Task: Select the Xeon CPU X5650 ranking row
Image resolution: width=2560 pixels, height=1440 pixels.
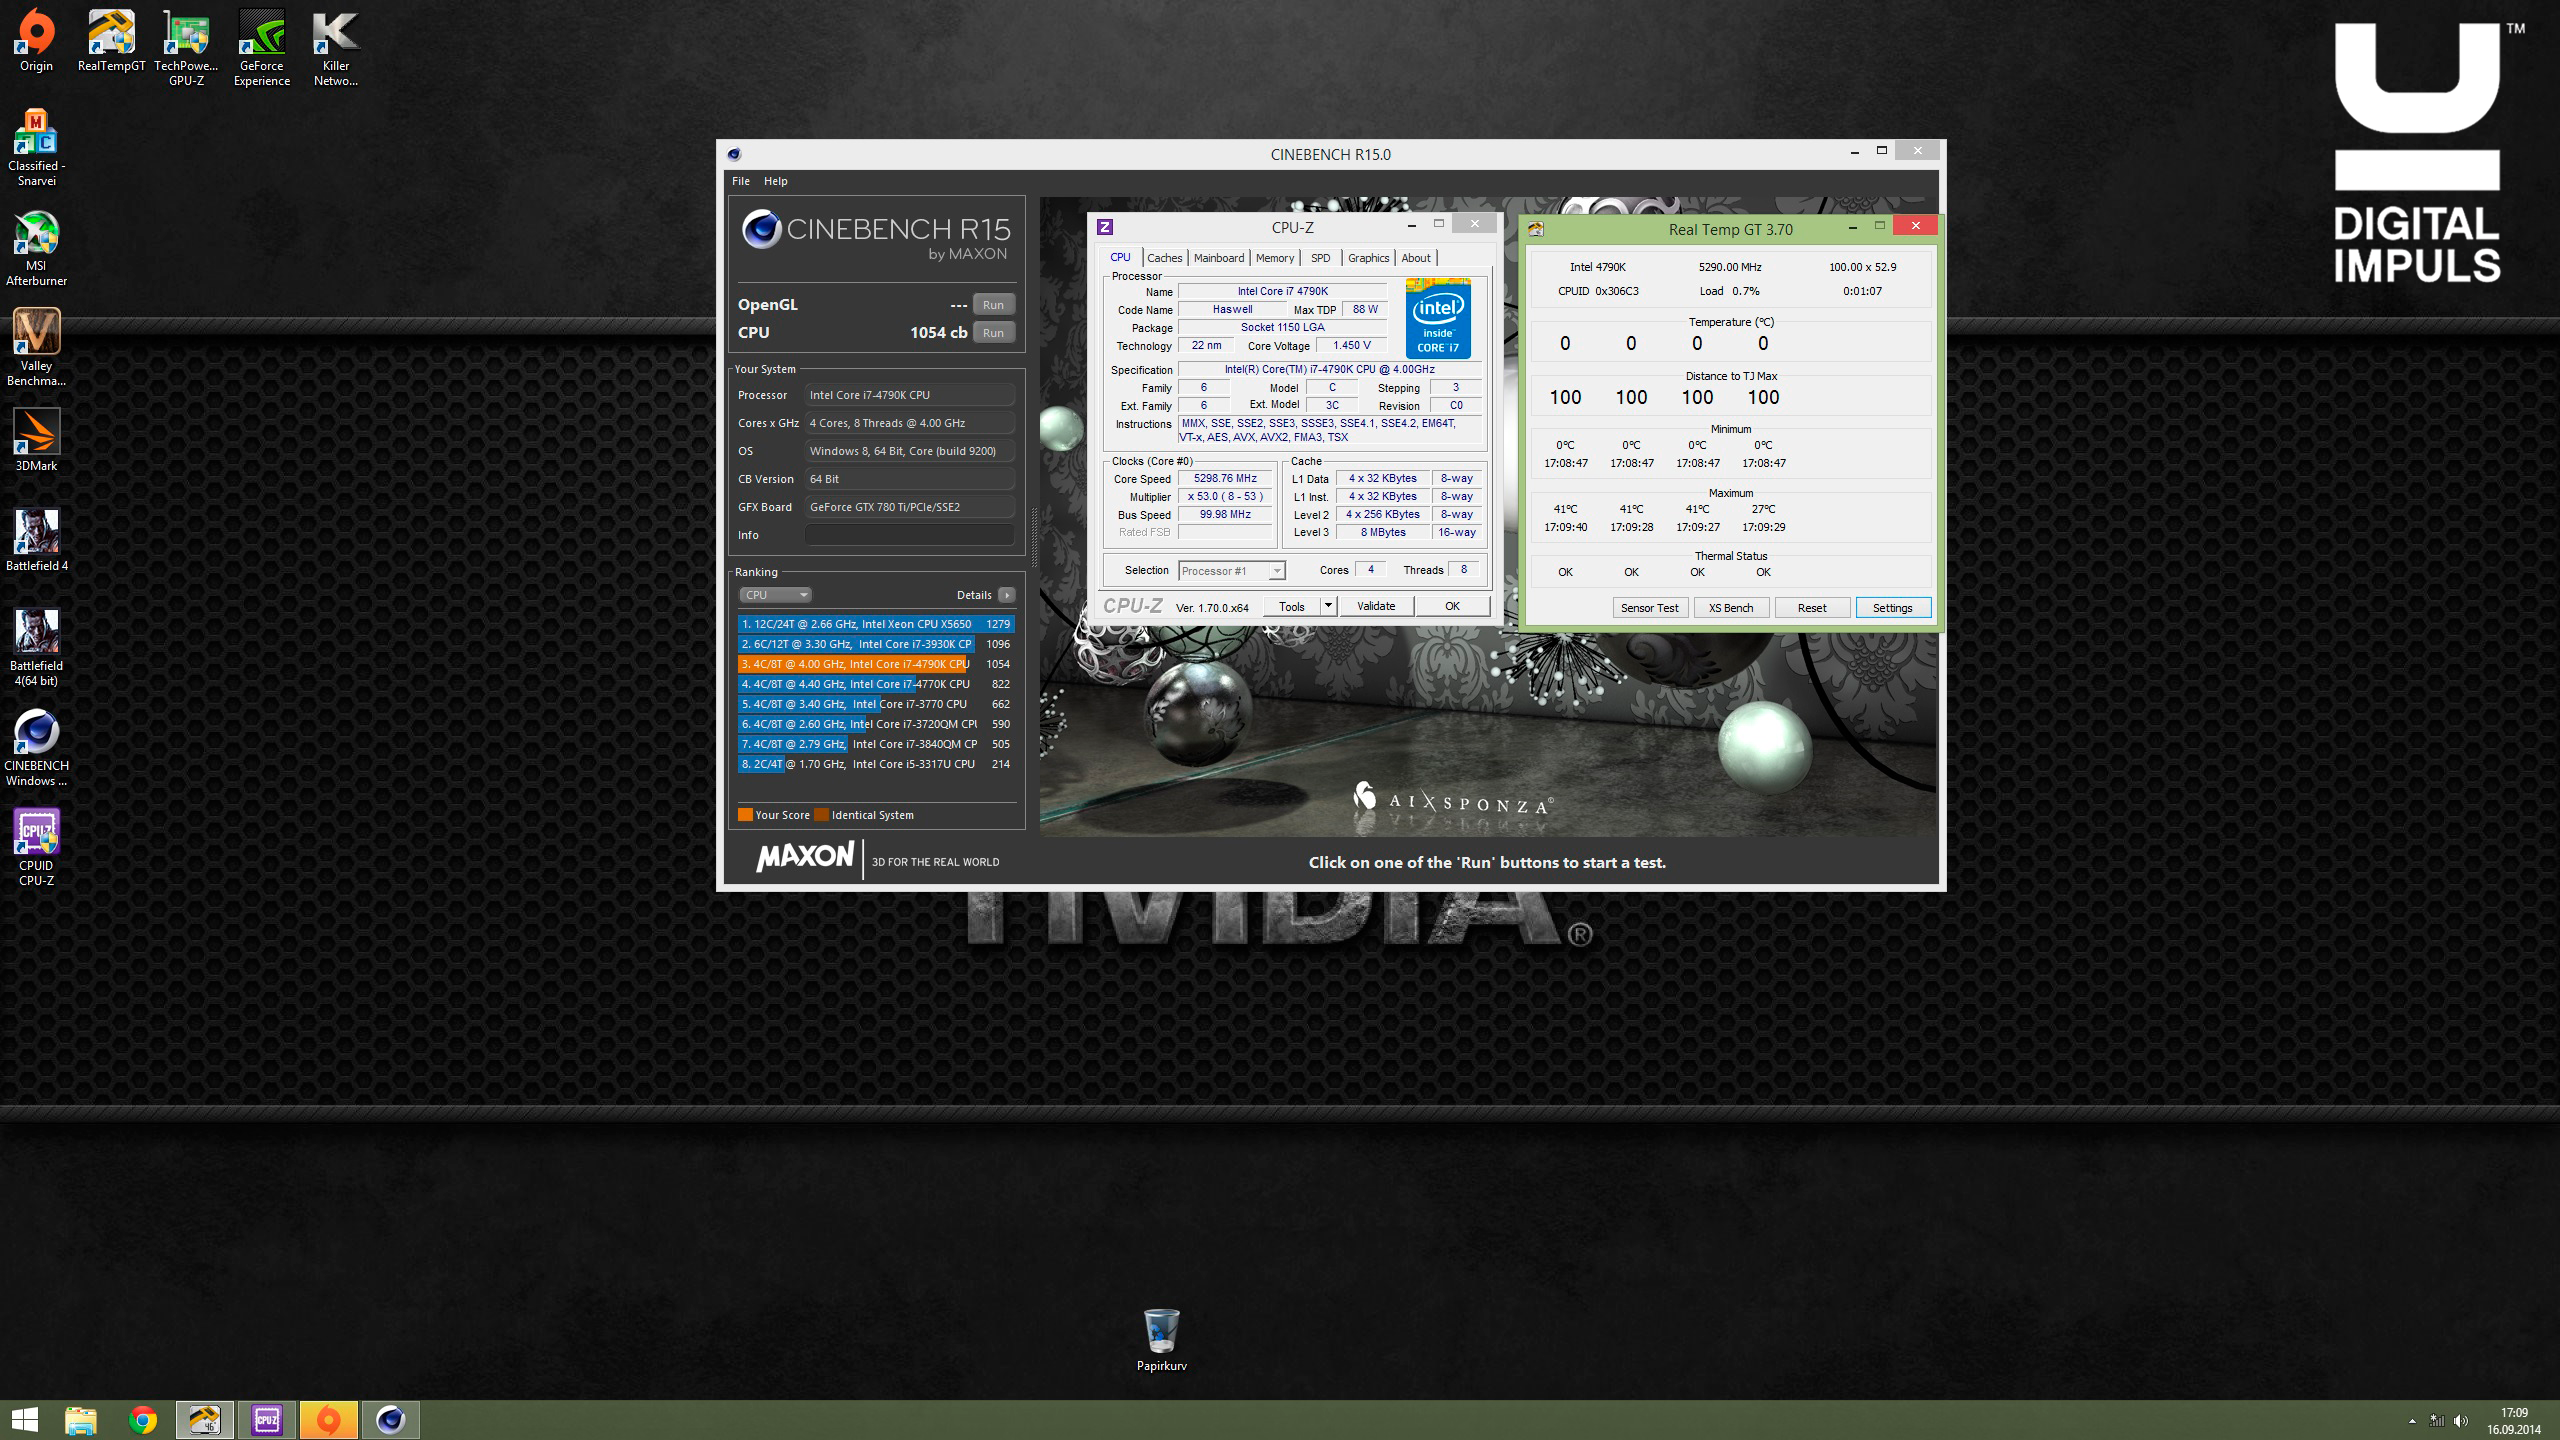Action: [876, 624]
